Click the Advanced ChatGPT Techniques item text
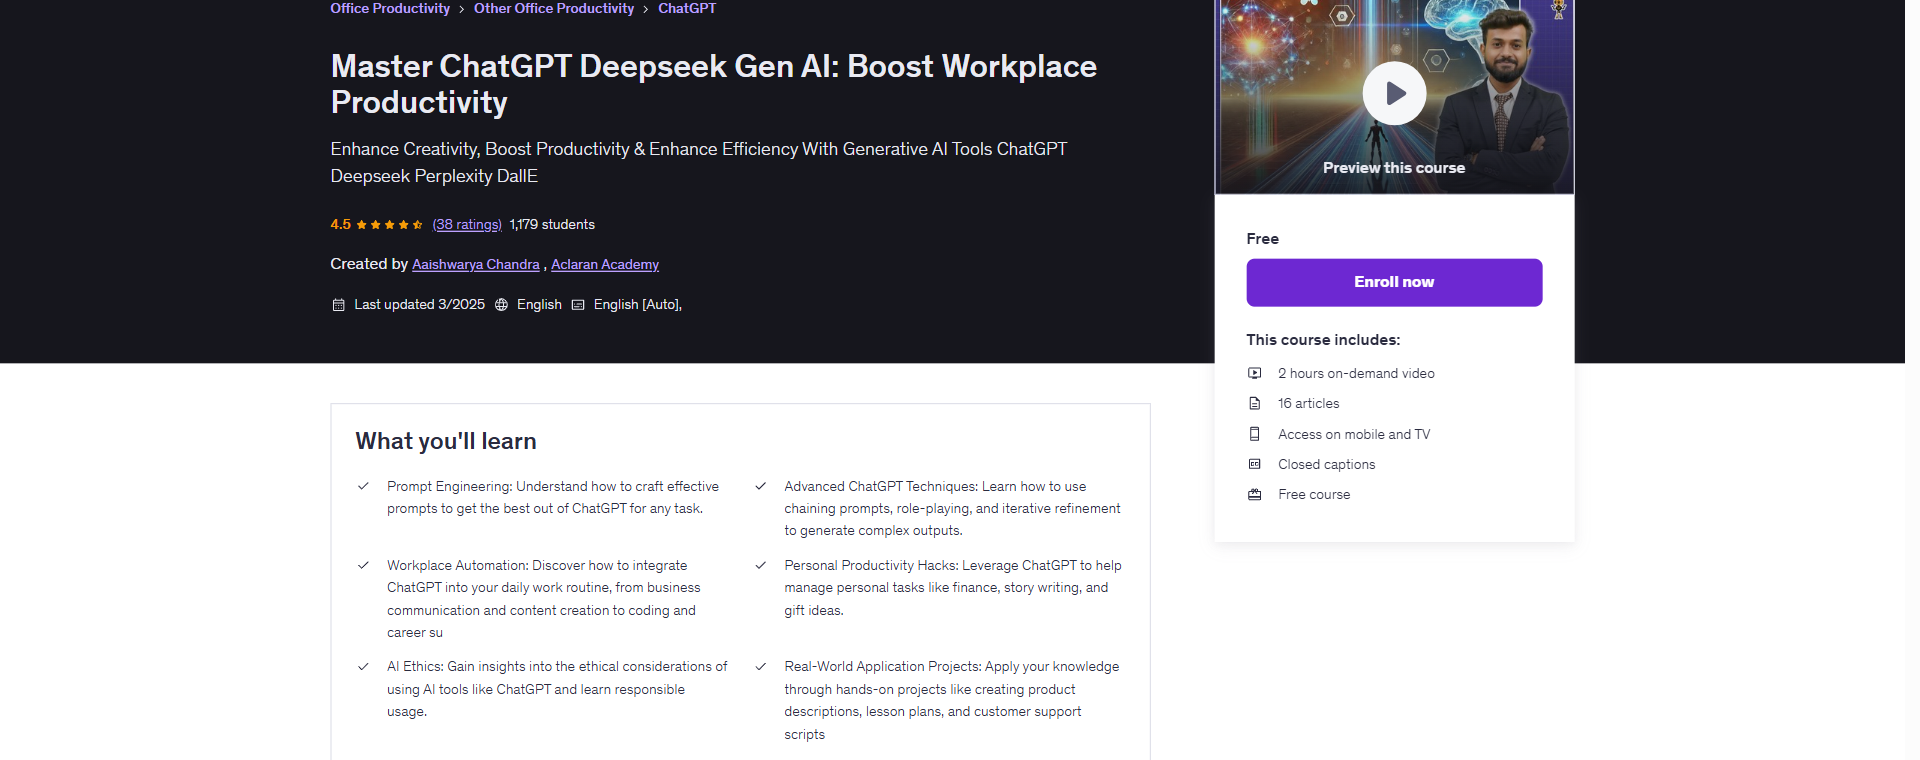 pos(952,508)
